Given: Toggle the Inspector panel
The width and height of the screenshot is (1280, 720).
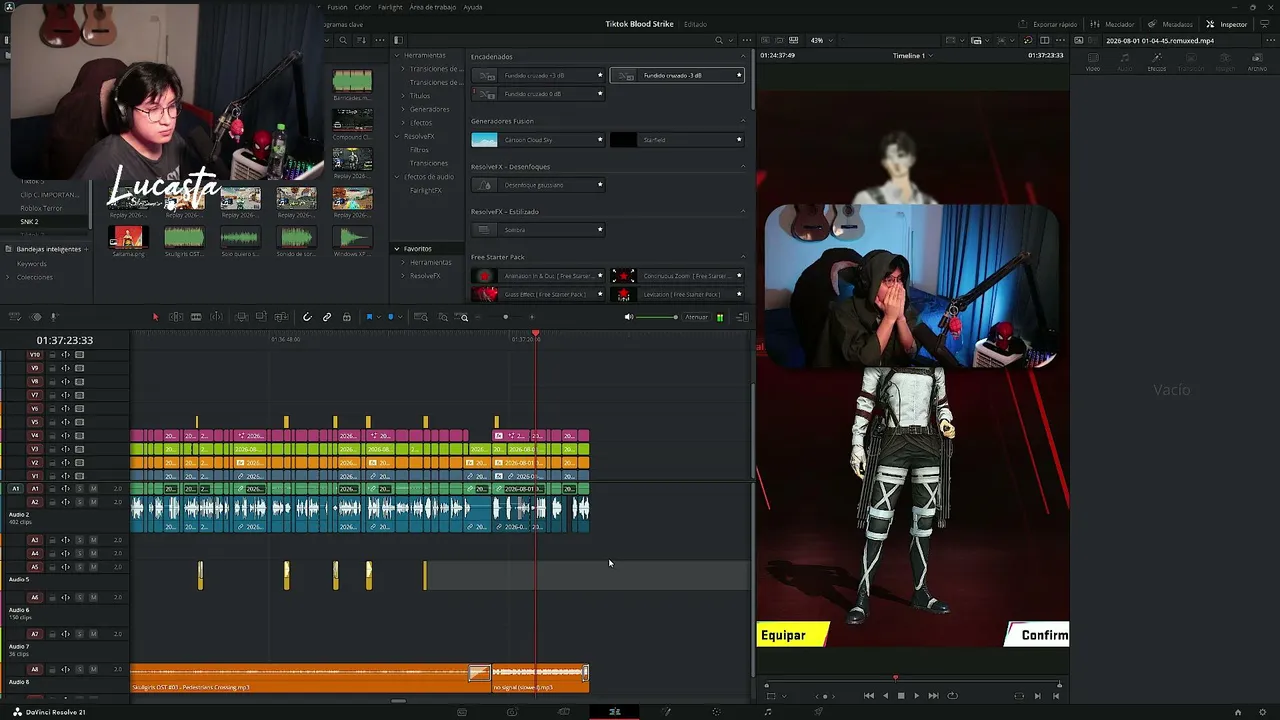Looking at the screenshot, I should (1227, 24).
